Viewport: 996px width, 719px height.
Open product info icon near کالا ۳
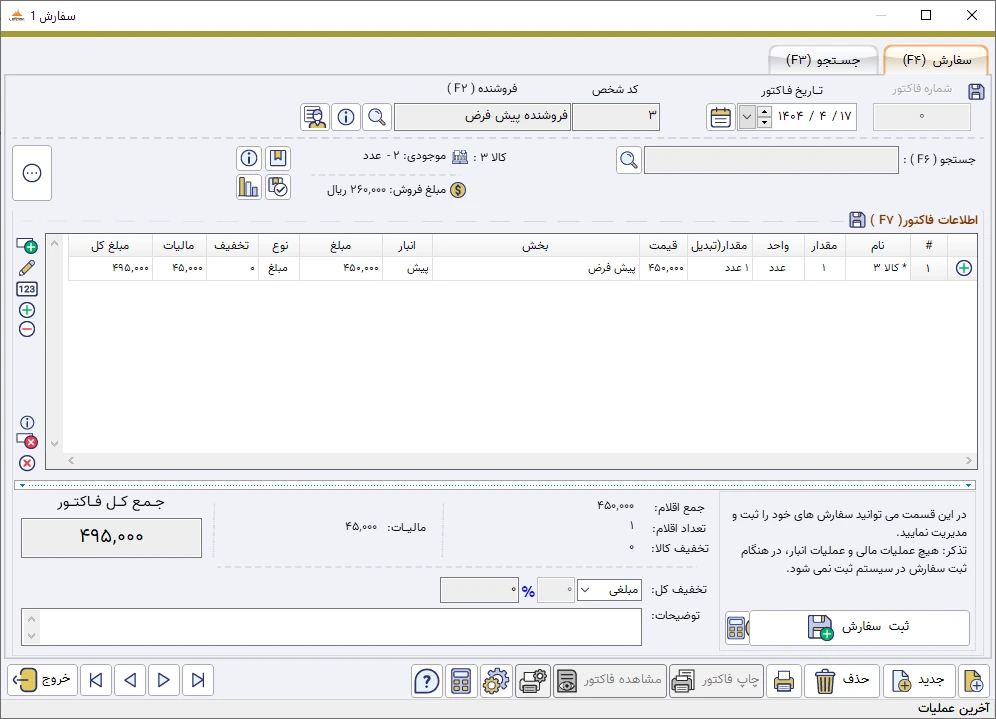pos(249,158)
